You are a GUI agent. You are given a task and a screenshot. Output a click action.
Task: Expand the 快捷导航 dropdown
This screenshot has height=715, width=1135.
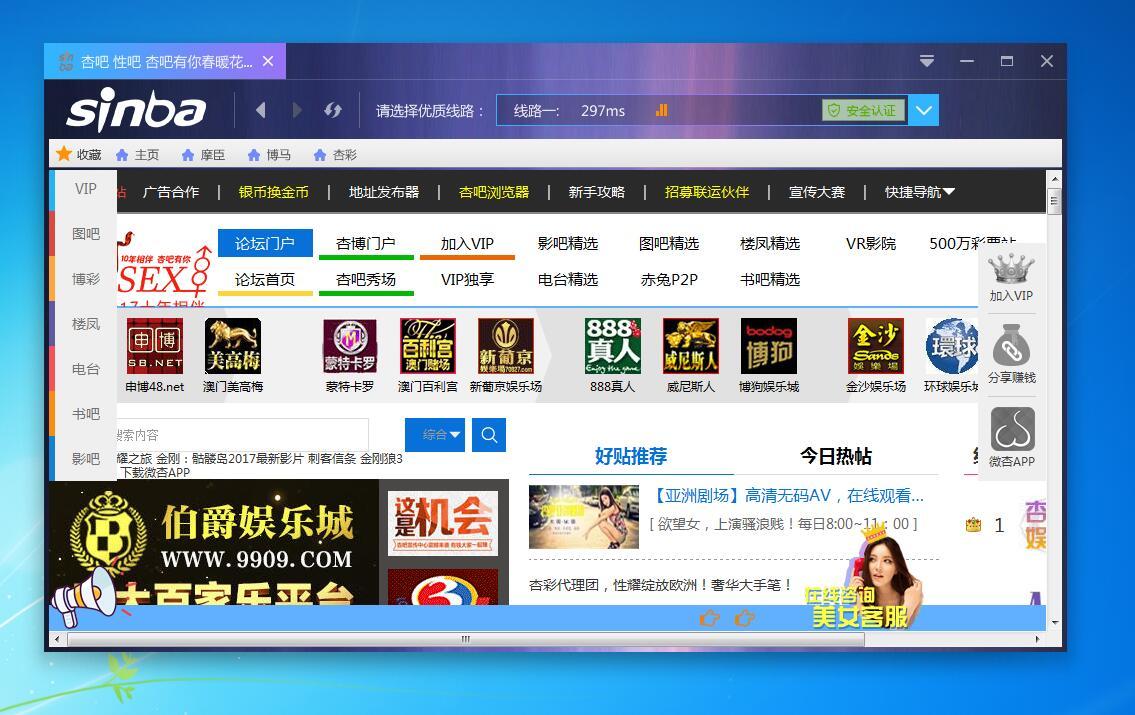click(x=920, y=192)
